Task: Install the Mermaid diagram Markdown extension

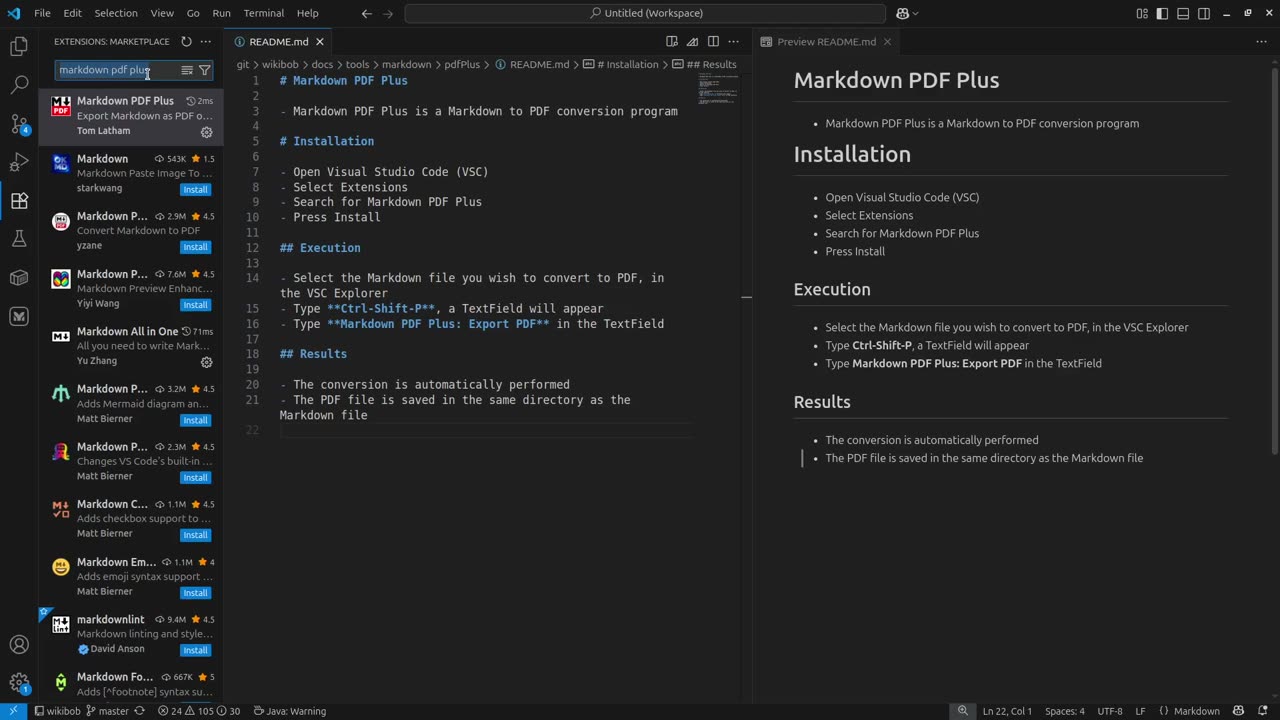Action: (x=195, y=420)
